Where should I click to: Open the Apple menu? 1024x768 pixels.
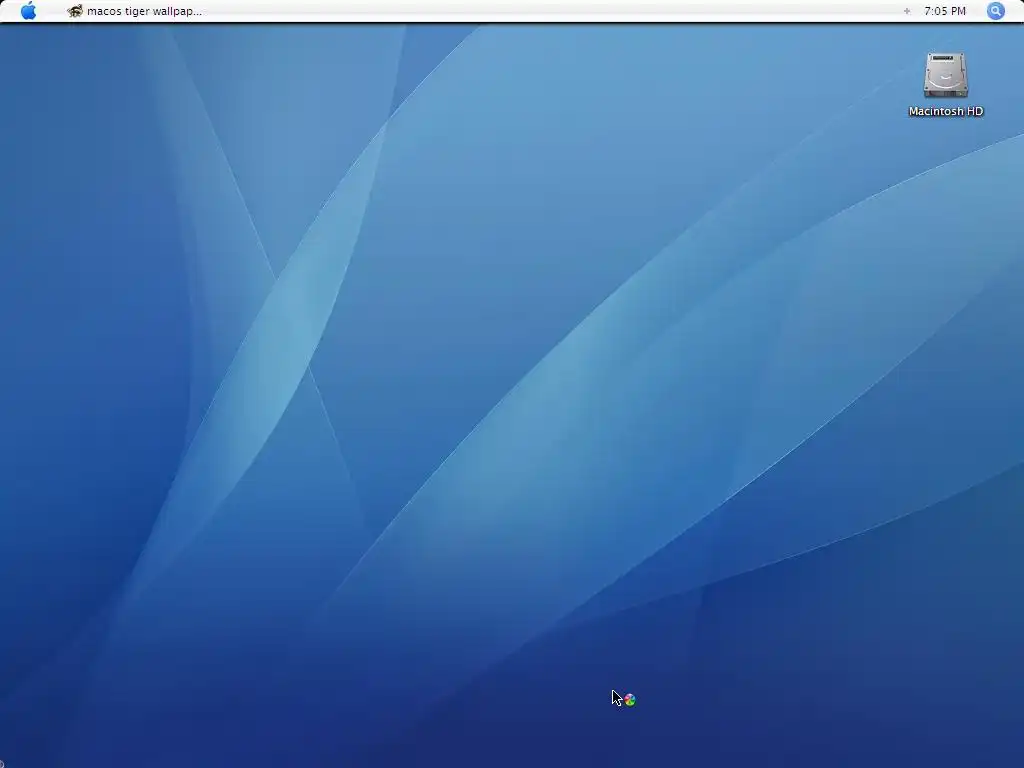28,10
